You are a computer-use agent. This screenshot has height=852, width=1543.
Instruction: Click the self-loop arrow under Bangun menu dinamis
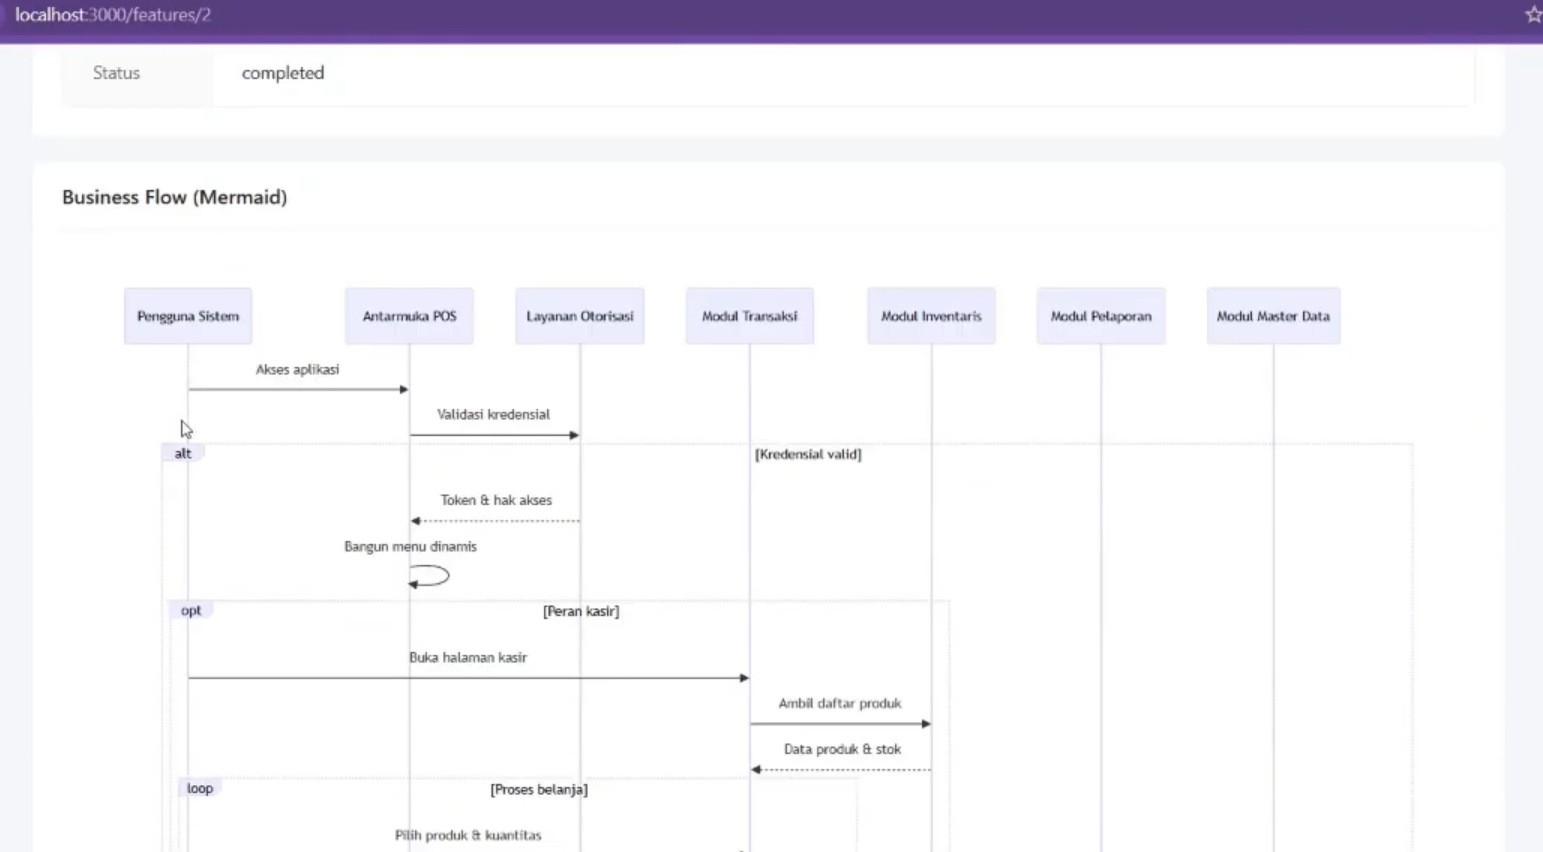pyautogui.click(x=429, y=576)
